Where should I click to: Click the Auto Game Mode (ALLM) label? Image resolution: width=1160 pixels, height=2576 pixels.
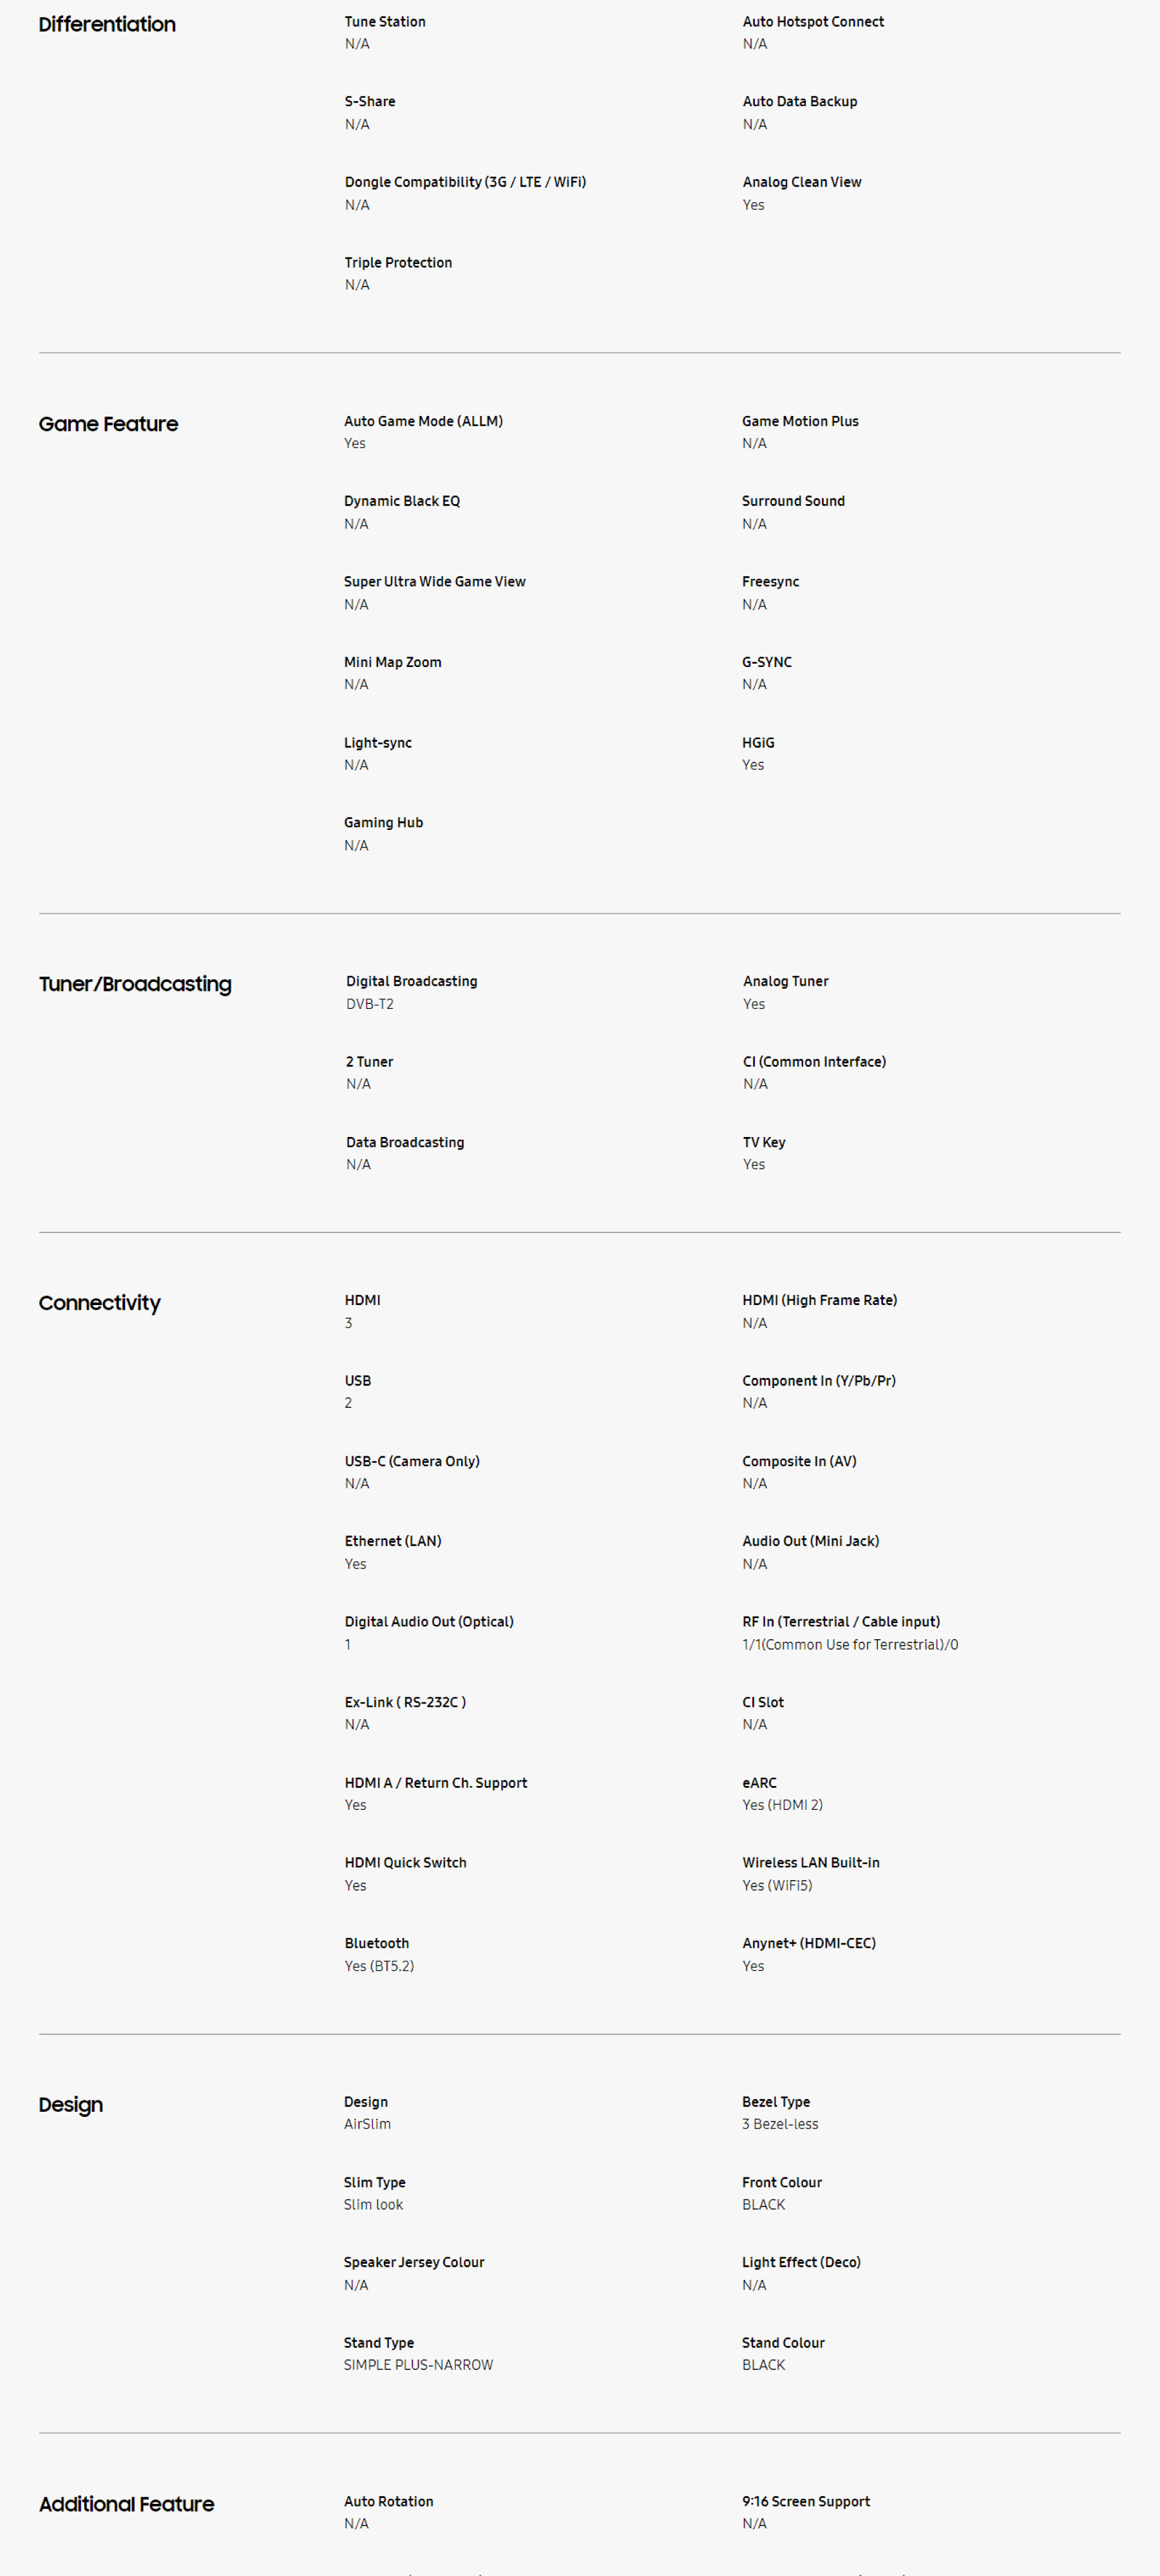423,421
